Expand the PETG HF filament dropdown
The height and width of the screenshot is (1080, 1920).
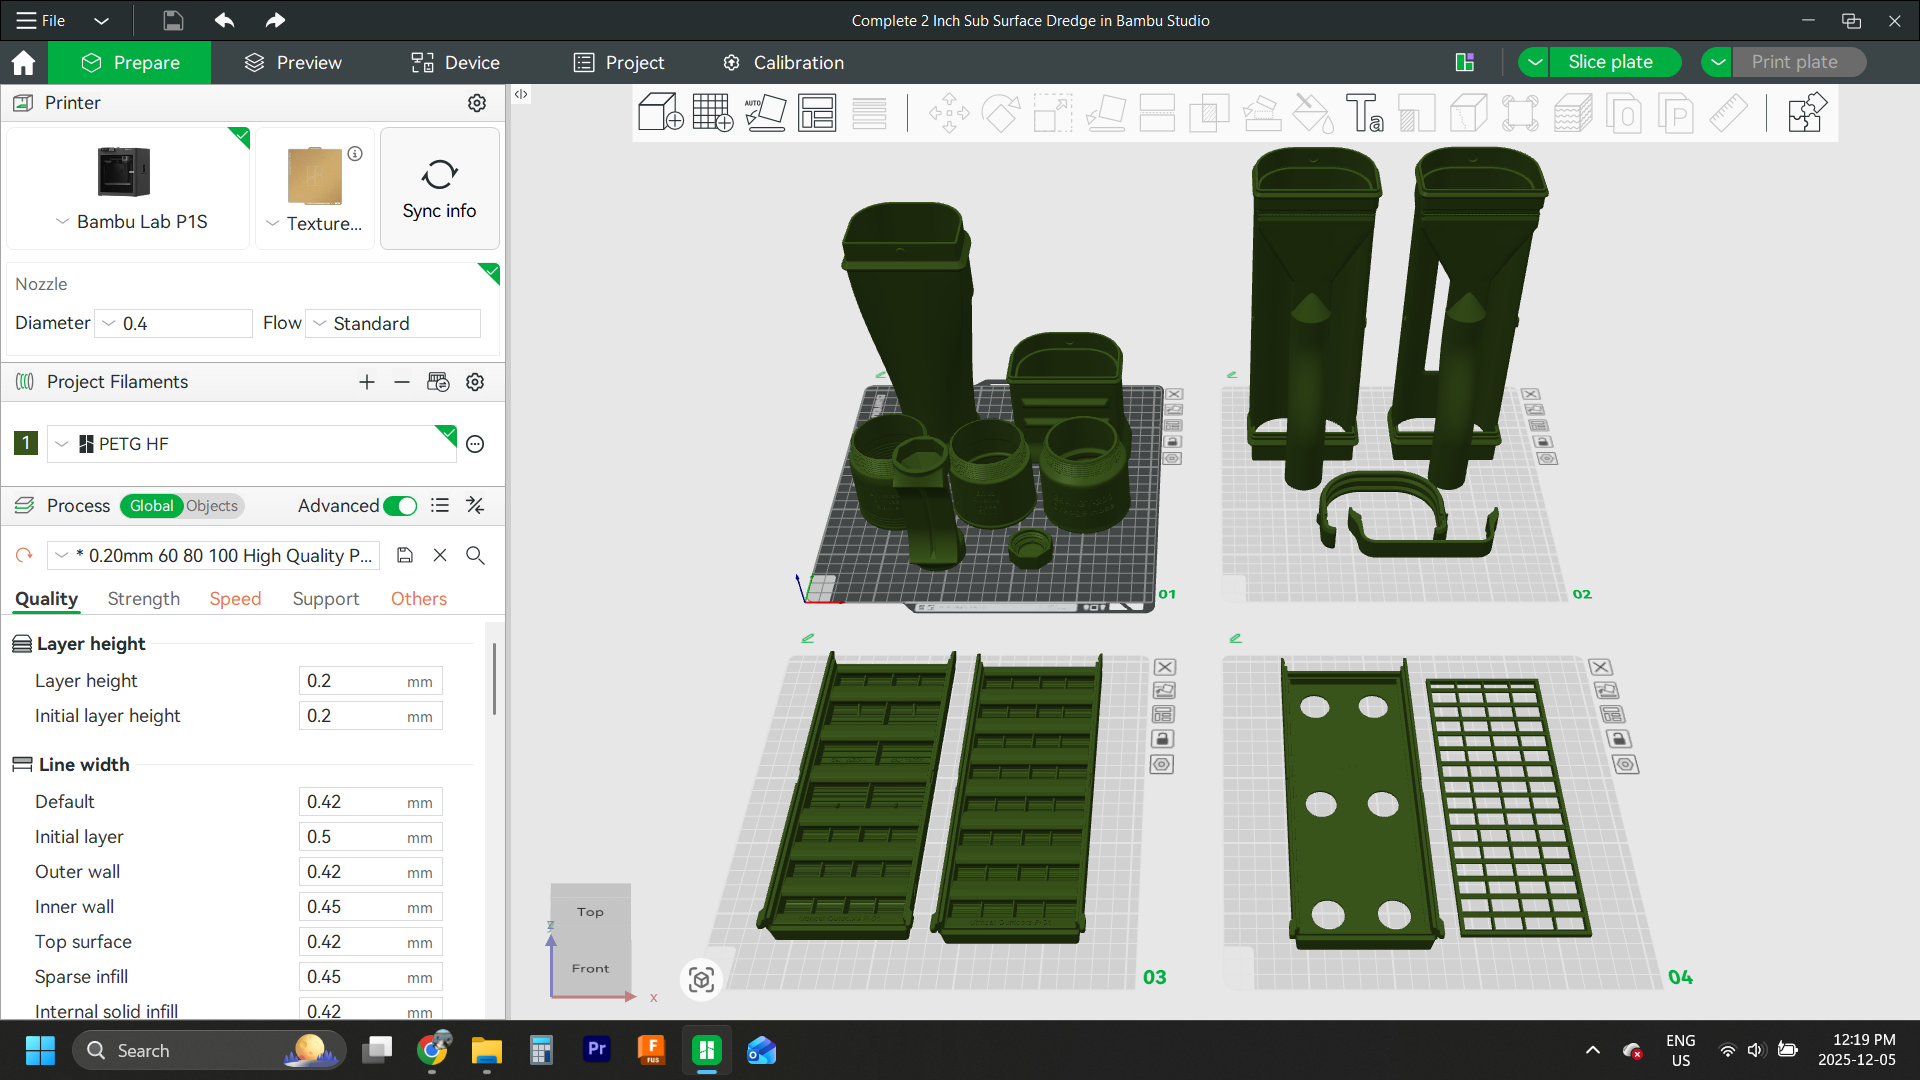[x=60, y=444]
